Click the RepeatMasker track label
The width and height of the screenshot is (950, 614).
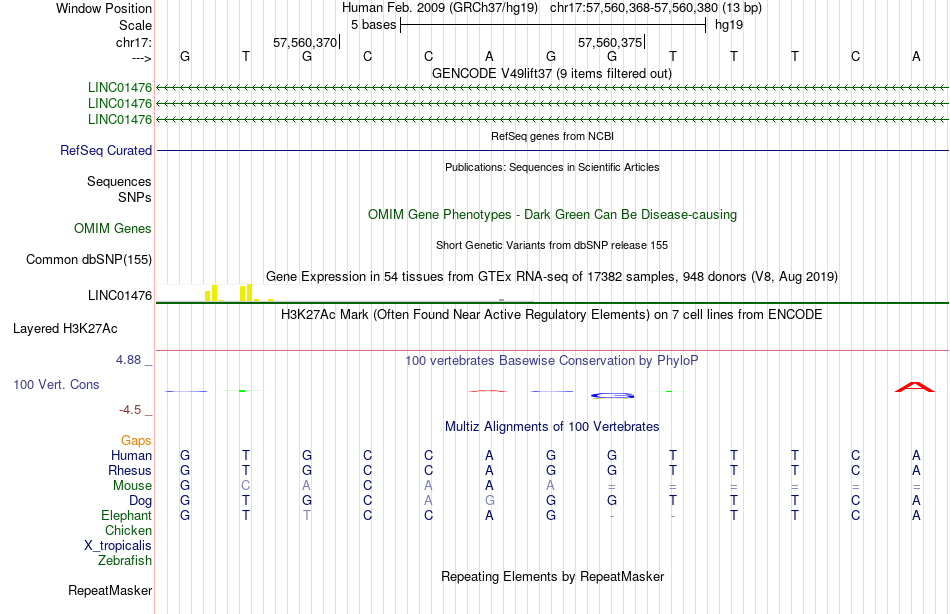click(110, 590)
